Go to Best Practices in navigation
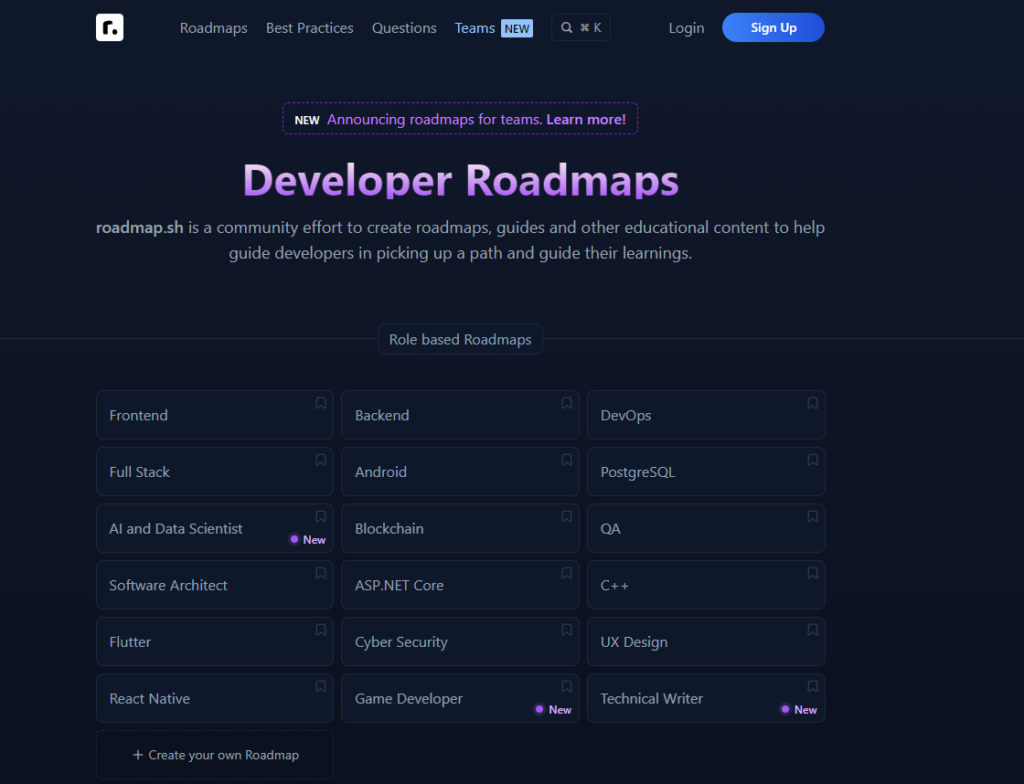Image resolution: width=1024 pixels, height=784 pixels. point(310,28)
